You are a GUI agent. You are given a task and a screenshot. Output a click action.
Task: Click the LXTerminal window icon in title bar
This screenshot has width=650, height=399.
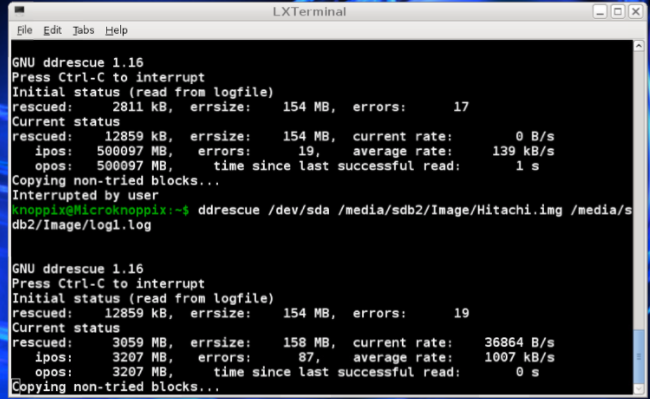coord(19,10)
